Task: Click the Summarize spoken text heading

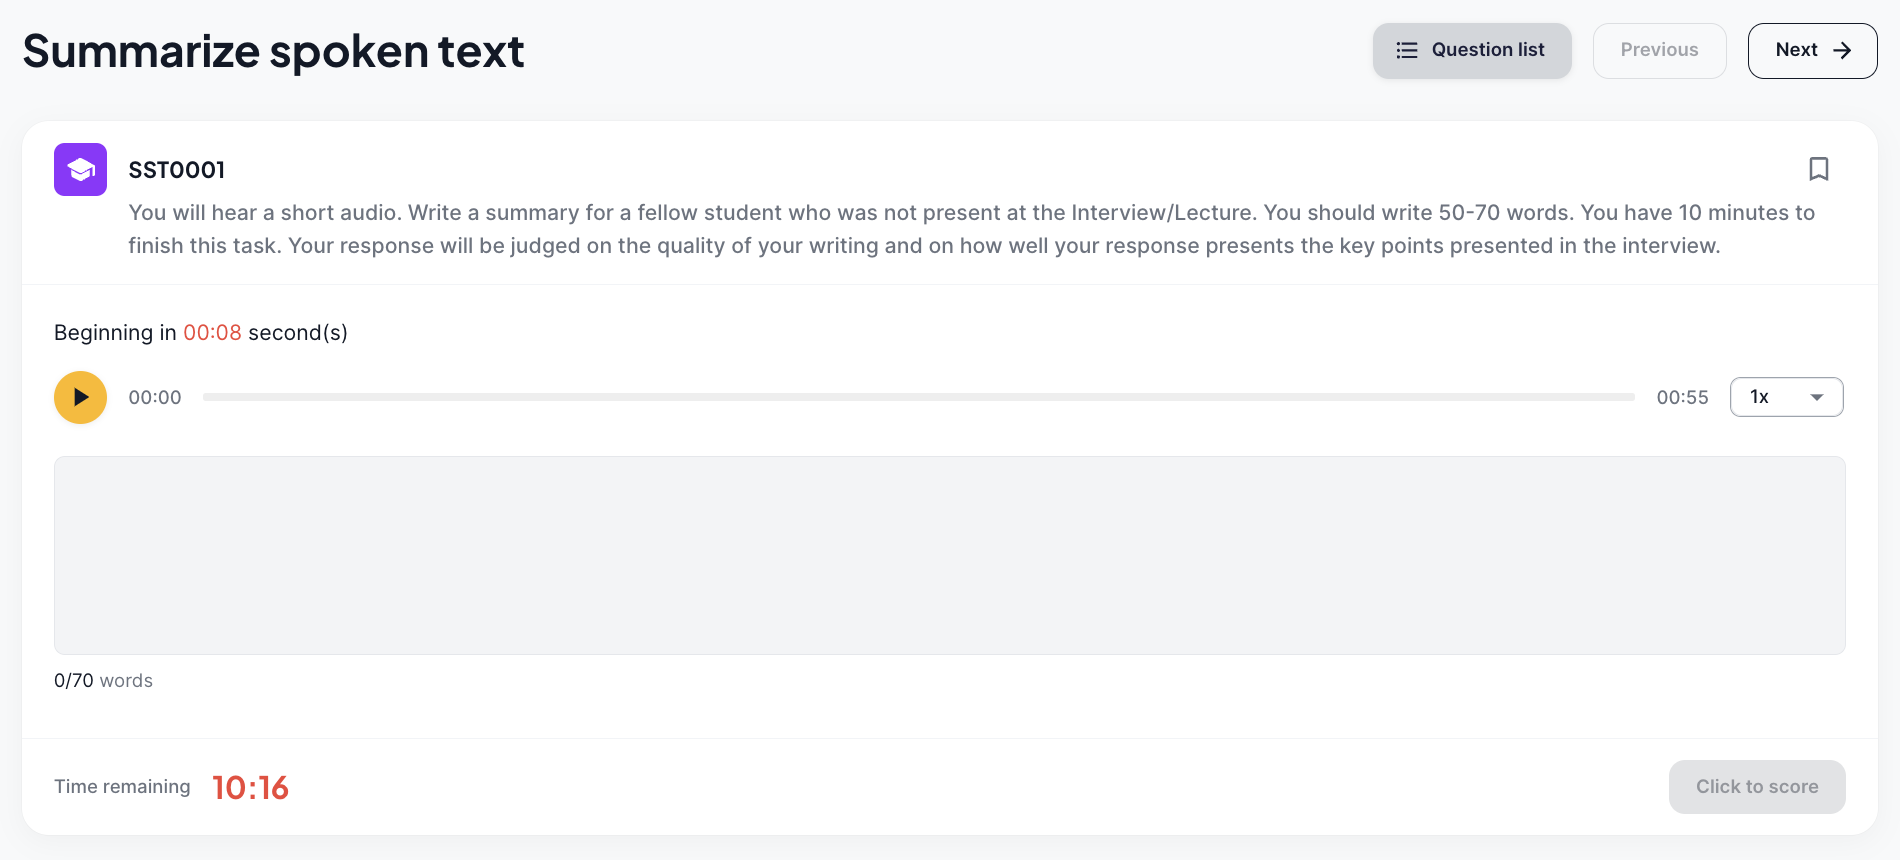Action: (273, 51)
